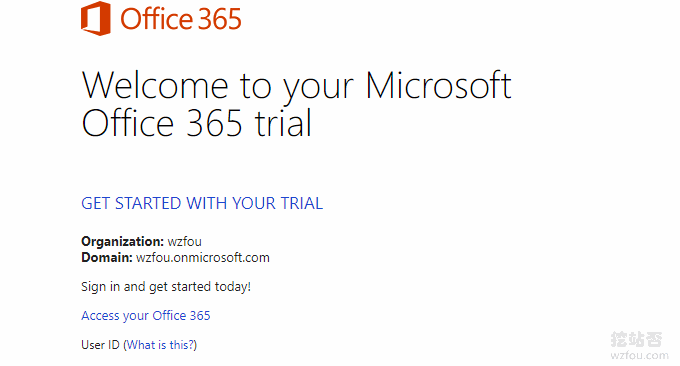Click the organization value wzfou
This screenshot has height=366, width=680.
click(x=185, y=242)
